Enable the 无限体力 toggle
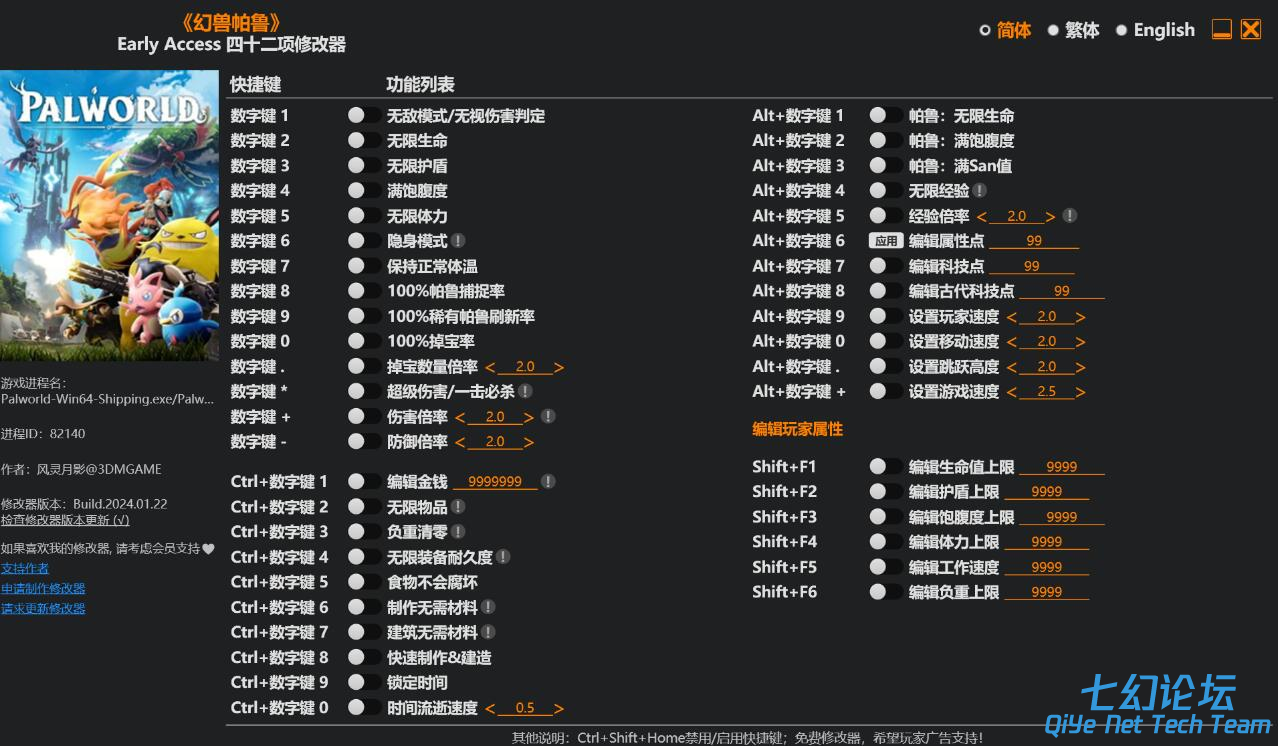The height and width of the screenshot is (746, 1278). pos(364,215)
